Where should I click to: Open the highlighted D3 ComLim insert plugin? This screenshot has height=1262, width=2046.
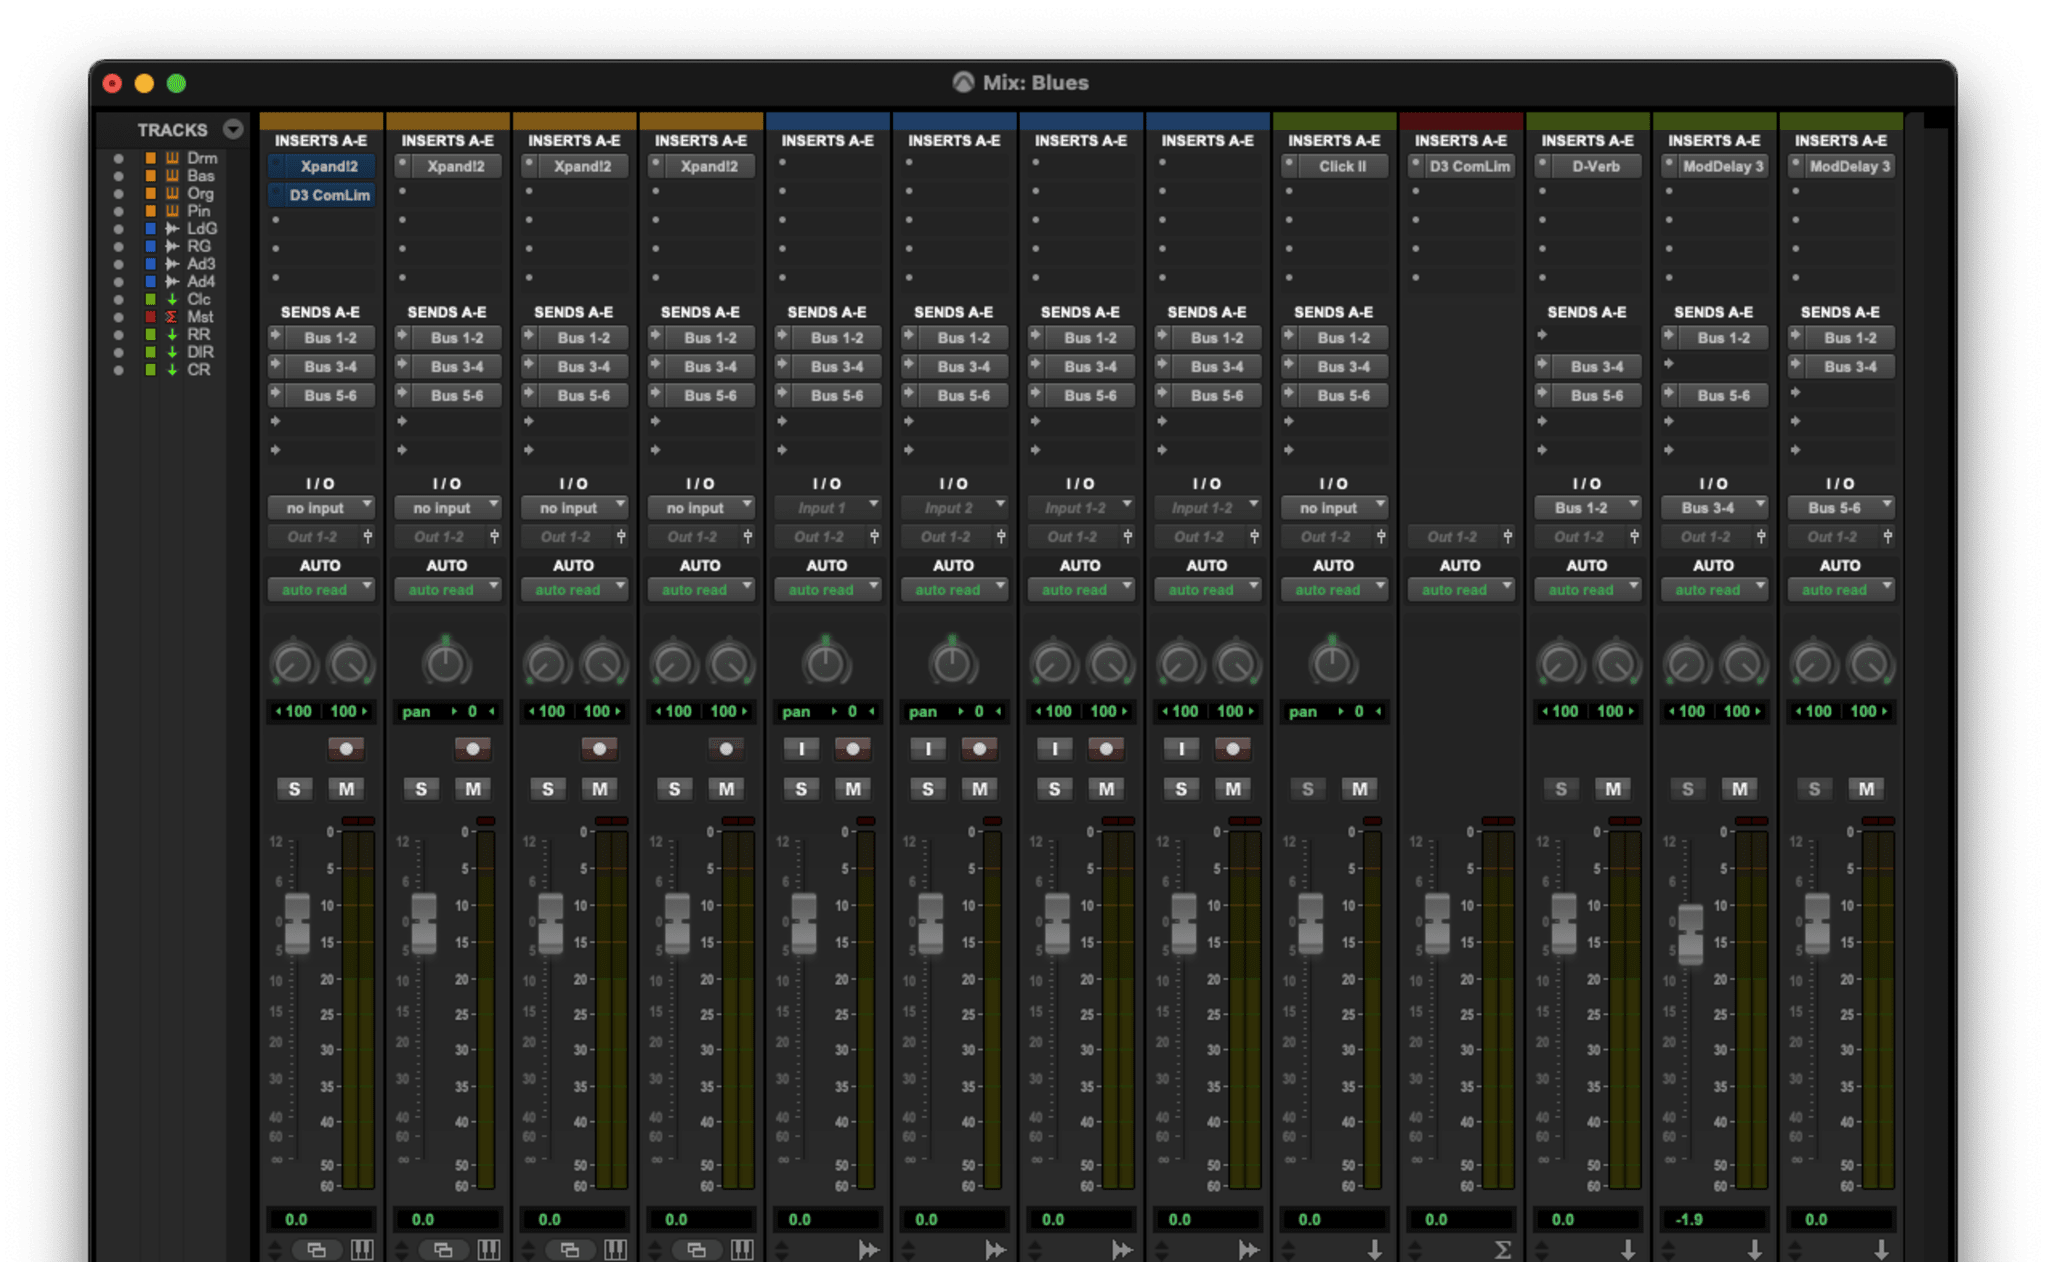pos(329,195)
